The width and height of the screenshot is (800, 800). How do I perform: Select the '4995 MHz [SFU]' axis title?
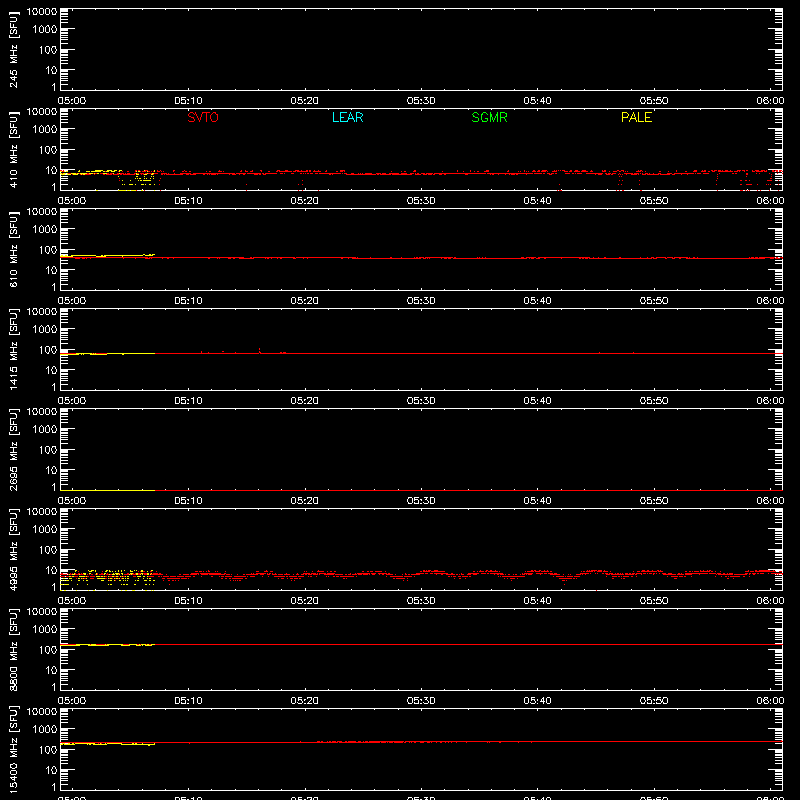pos(14,549)
